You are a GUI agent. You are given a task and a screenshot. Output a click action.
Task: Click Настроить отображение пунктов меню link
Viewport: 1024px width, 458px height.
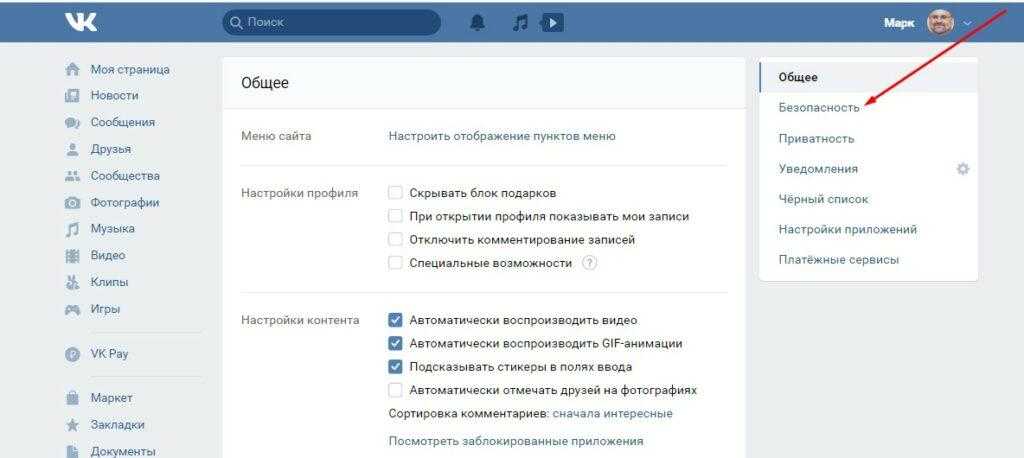[501, 136]
